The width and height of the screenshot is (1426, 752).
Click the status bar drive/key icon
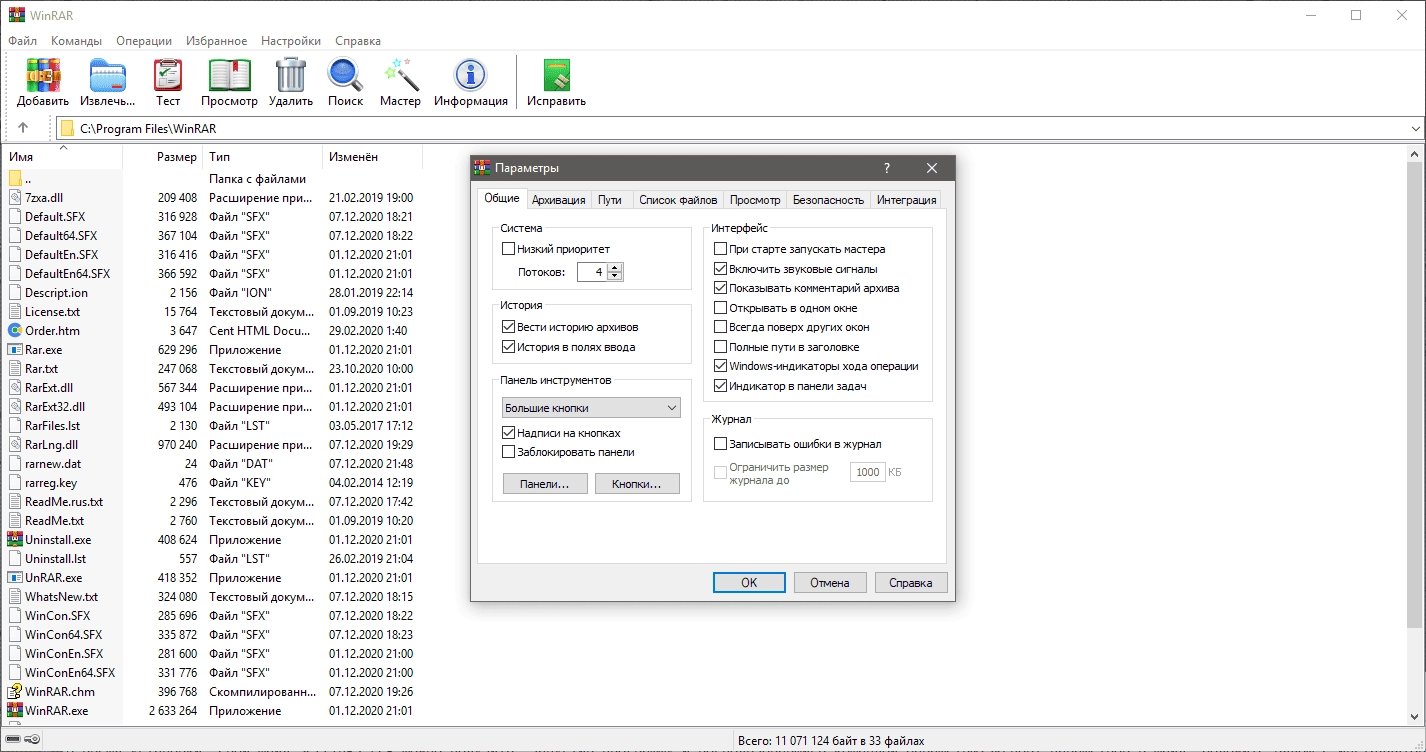pyautogui.click(x=22, y=740)
